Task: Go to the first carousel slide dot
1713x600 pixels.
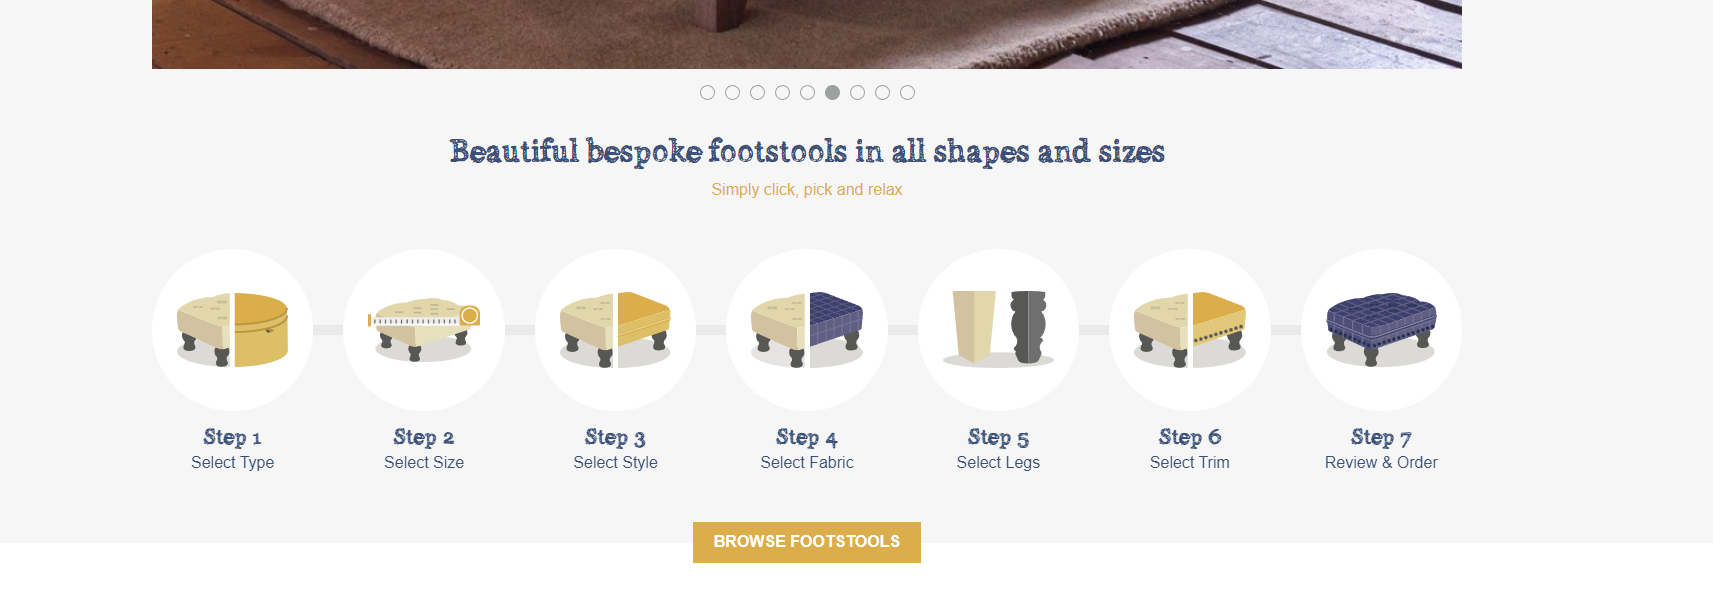Action: (707, 93)
